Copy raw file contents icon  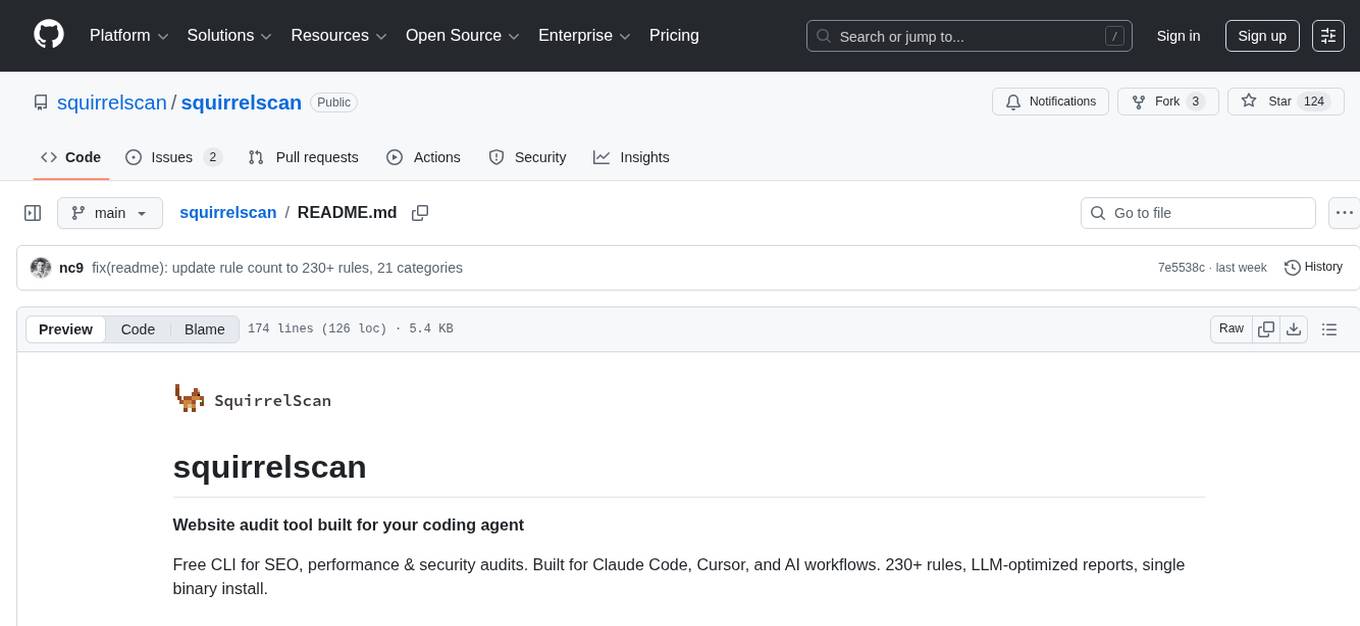pos(1266,329)
